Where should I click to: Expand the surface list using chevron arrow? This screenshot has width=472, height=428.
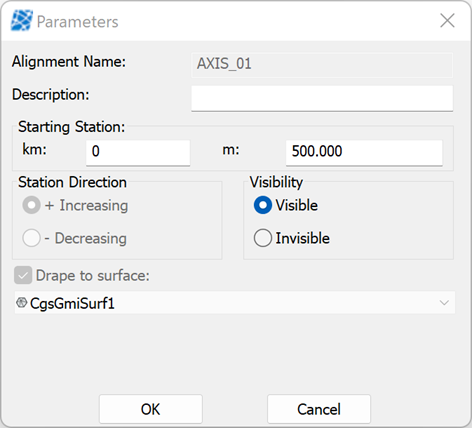point(444,303)
